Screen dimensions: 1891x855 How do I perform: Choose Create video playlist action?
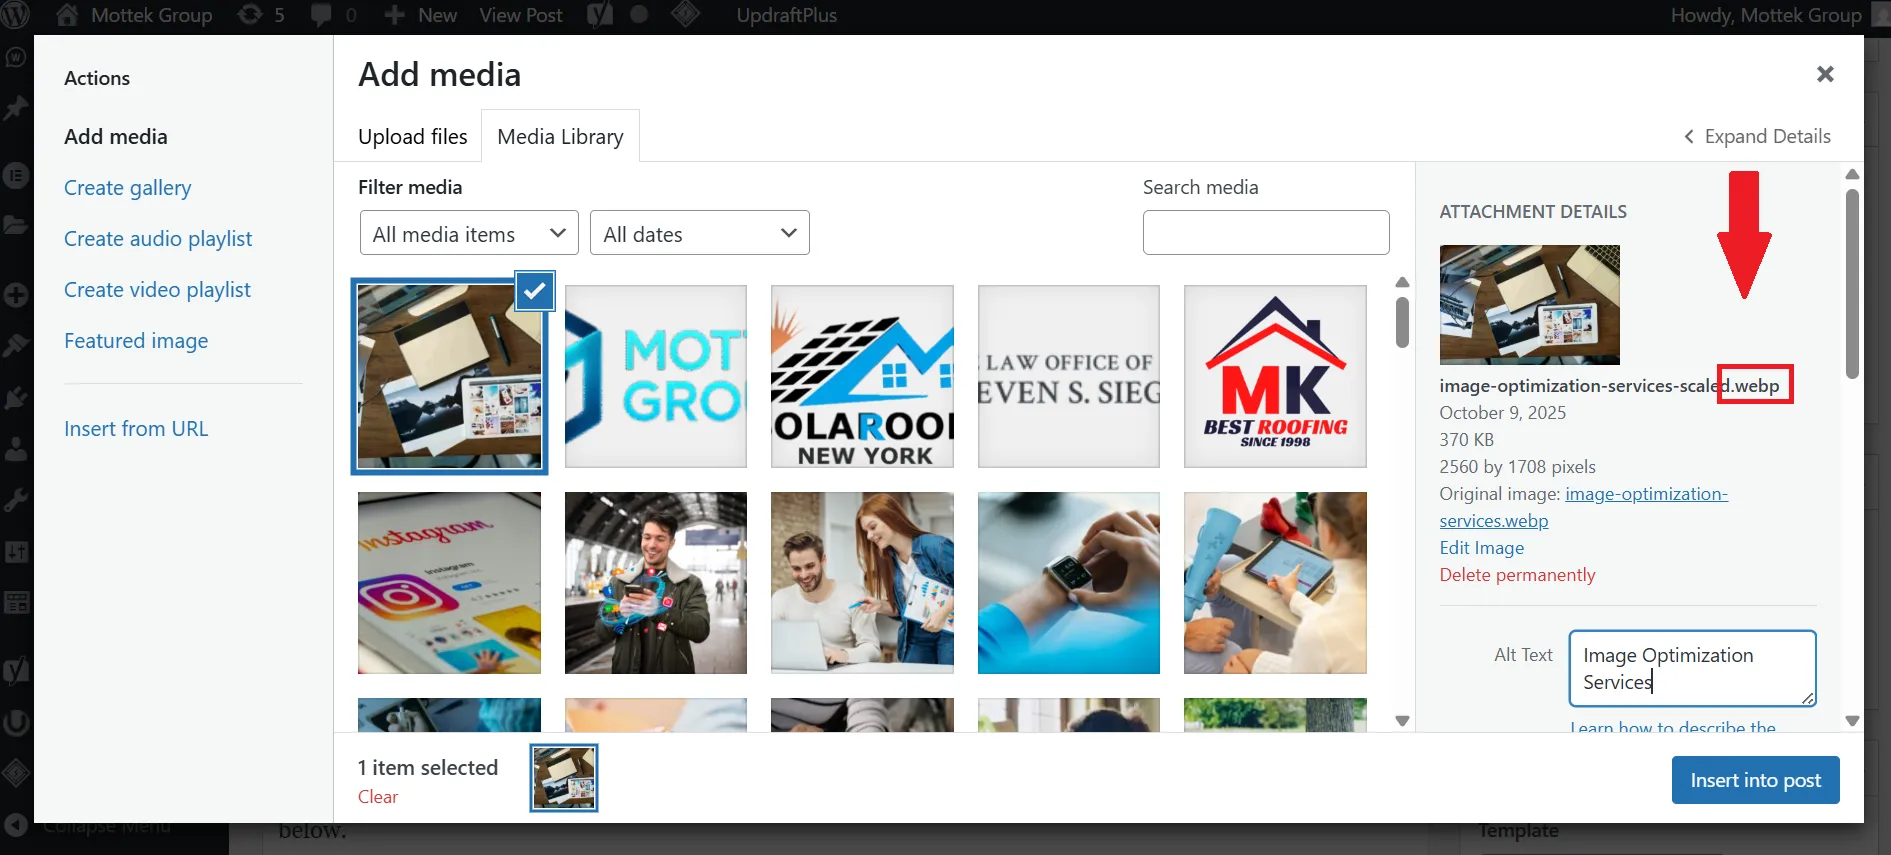pos(157,290)
